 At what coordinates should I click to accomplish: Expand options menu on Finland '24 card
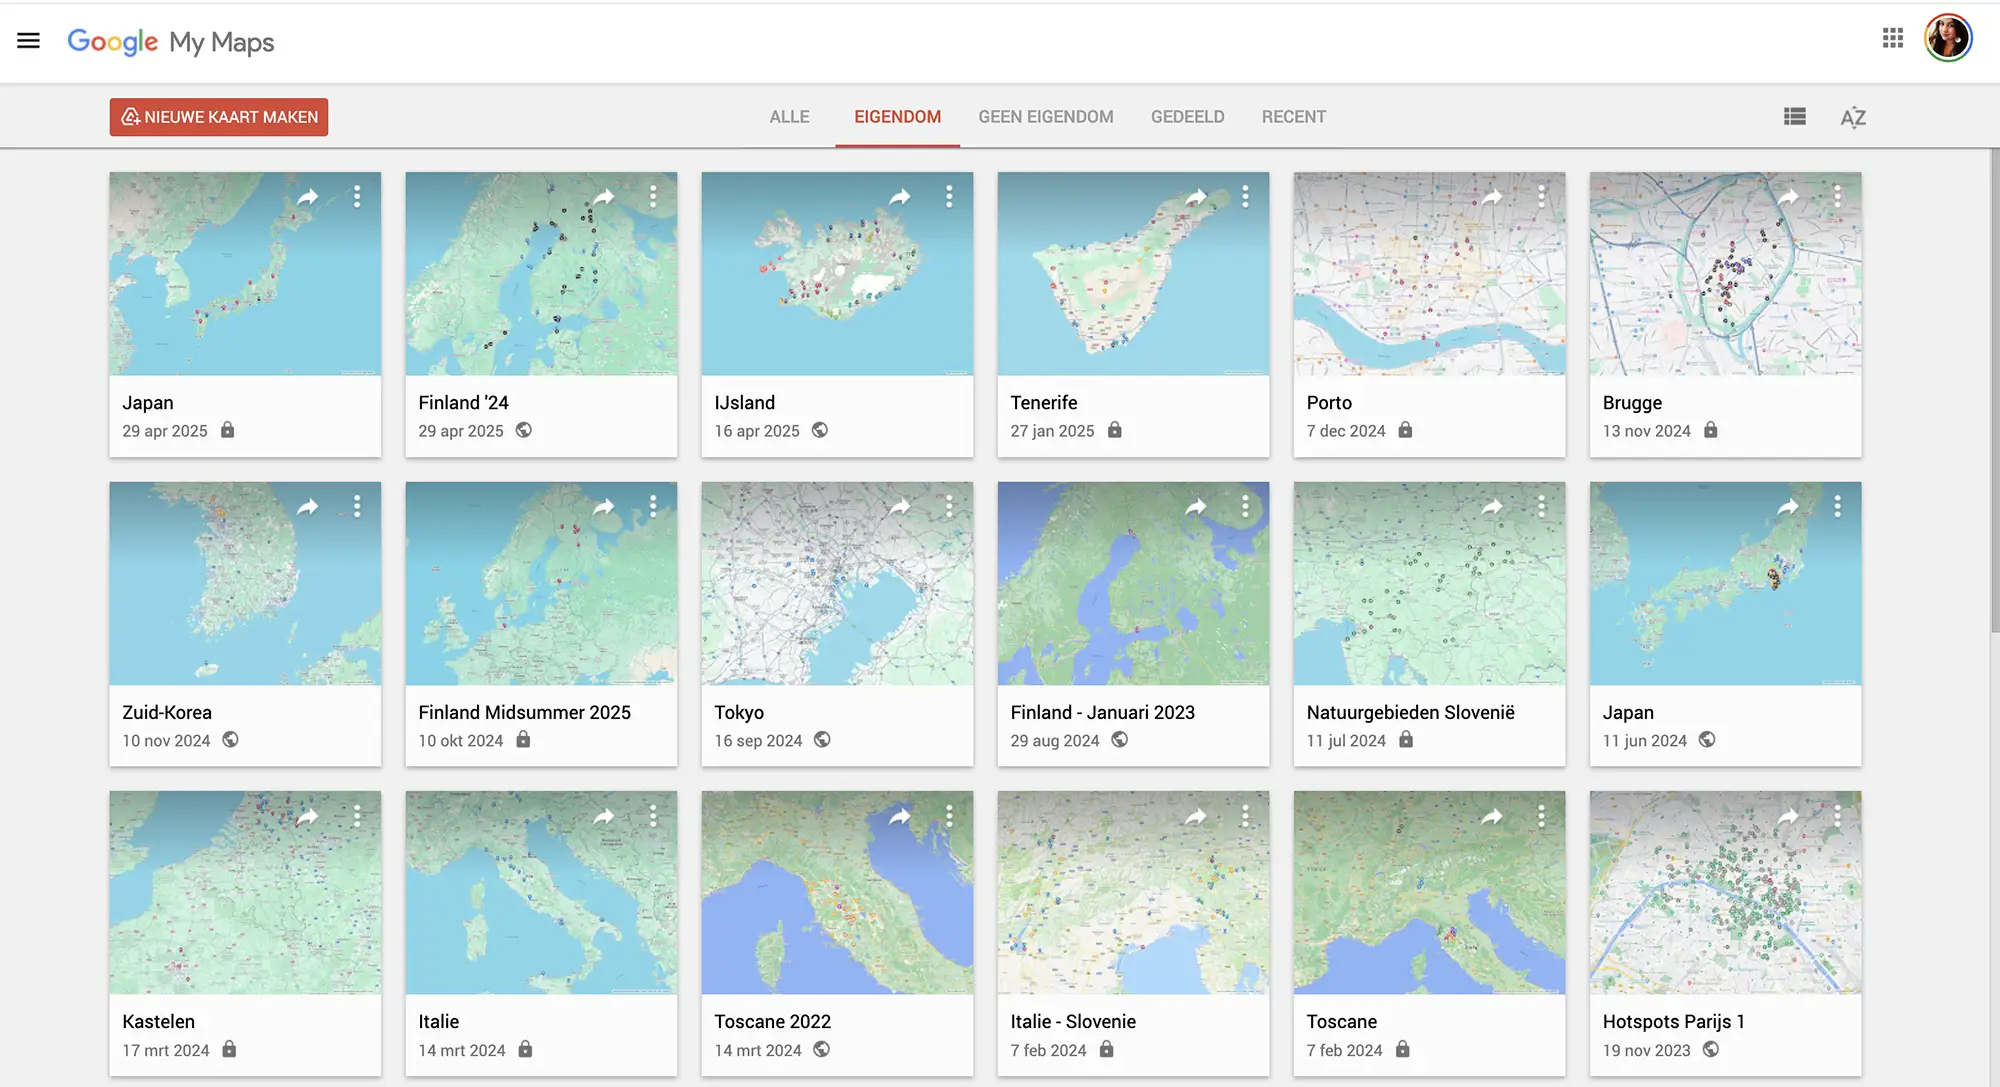click(x=653, y=197)
